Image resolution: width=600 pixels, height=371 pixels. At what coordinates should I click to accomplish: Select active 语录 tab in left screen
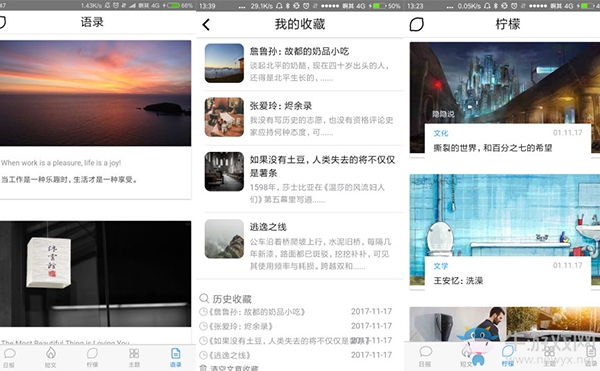click(176, 358)
